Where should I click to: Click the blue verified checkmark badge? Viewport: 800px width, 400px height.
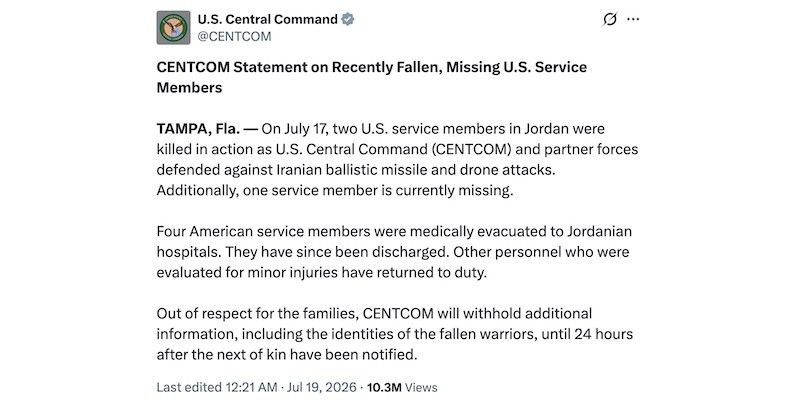coord(348,20)
